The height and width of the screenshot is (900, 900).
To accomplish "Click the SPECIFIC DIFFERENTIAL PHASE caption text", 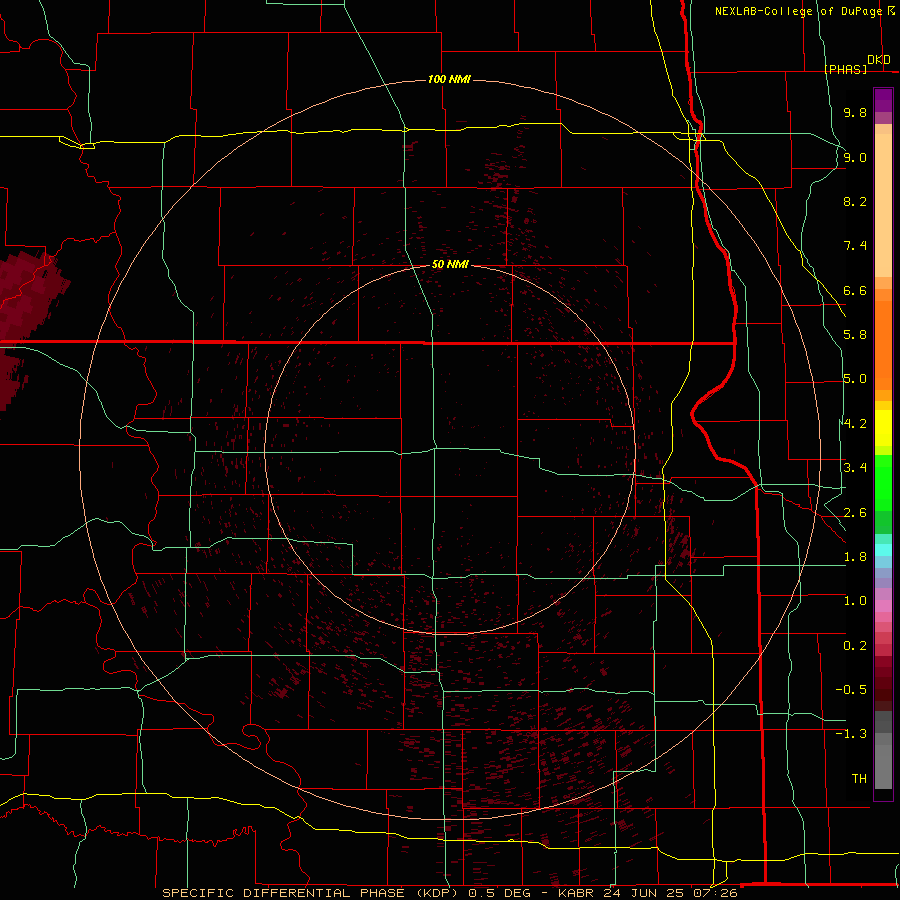I will point(284,893).
